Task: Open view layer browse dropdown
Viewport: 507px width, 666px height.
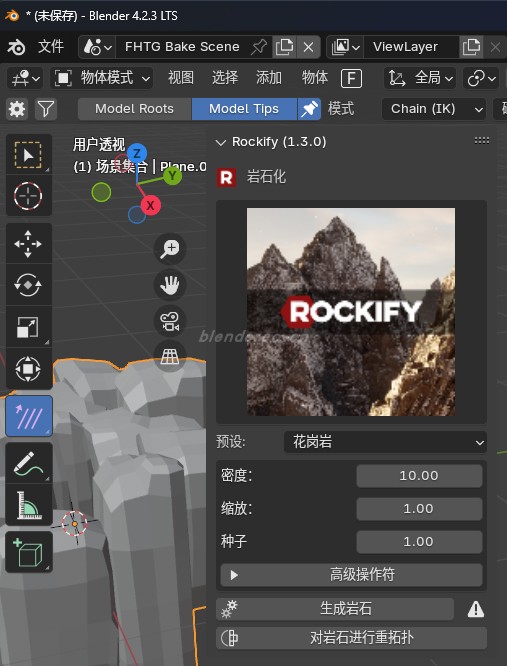Action: [346, 47]
